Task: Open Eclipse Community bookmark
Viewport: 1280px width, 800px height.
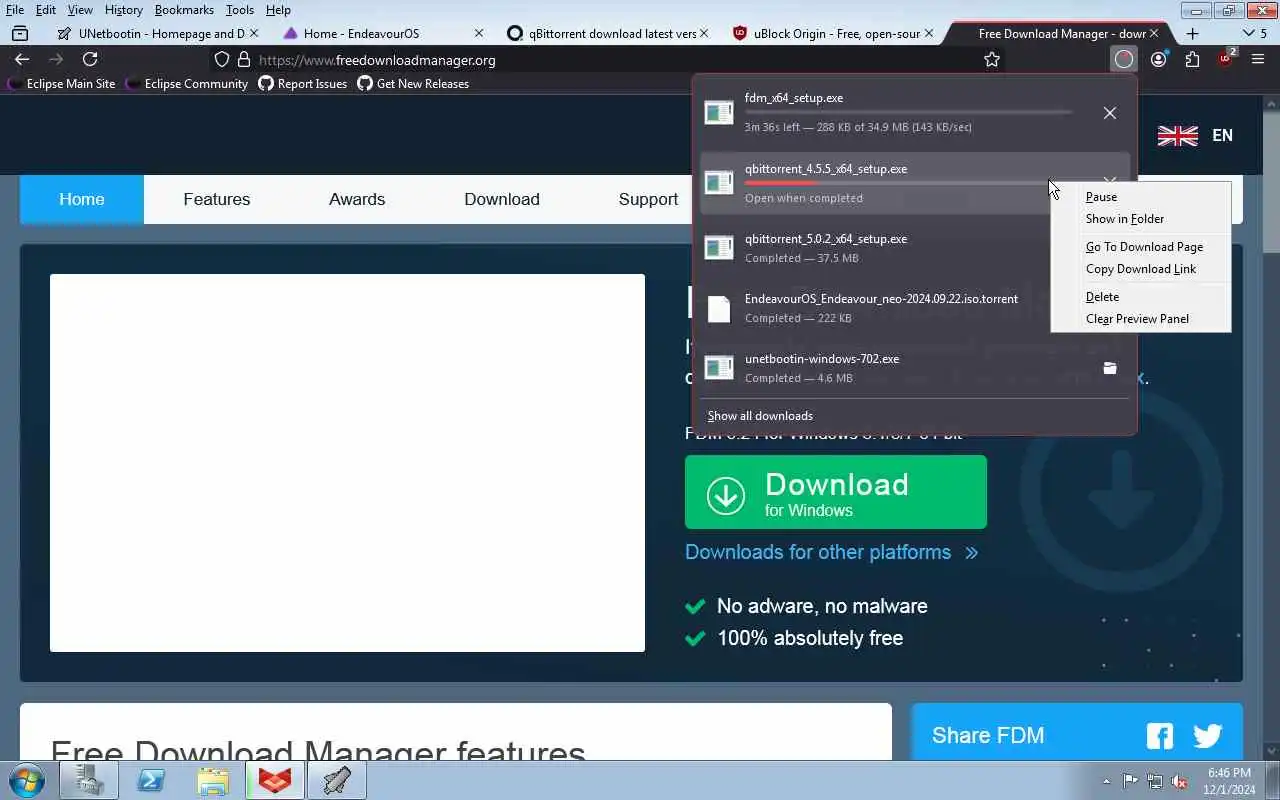Action: 186,84
